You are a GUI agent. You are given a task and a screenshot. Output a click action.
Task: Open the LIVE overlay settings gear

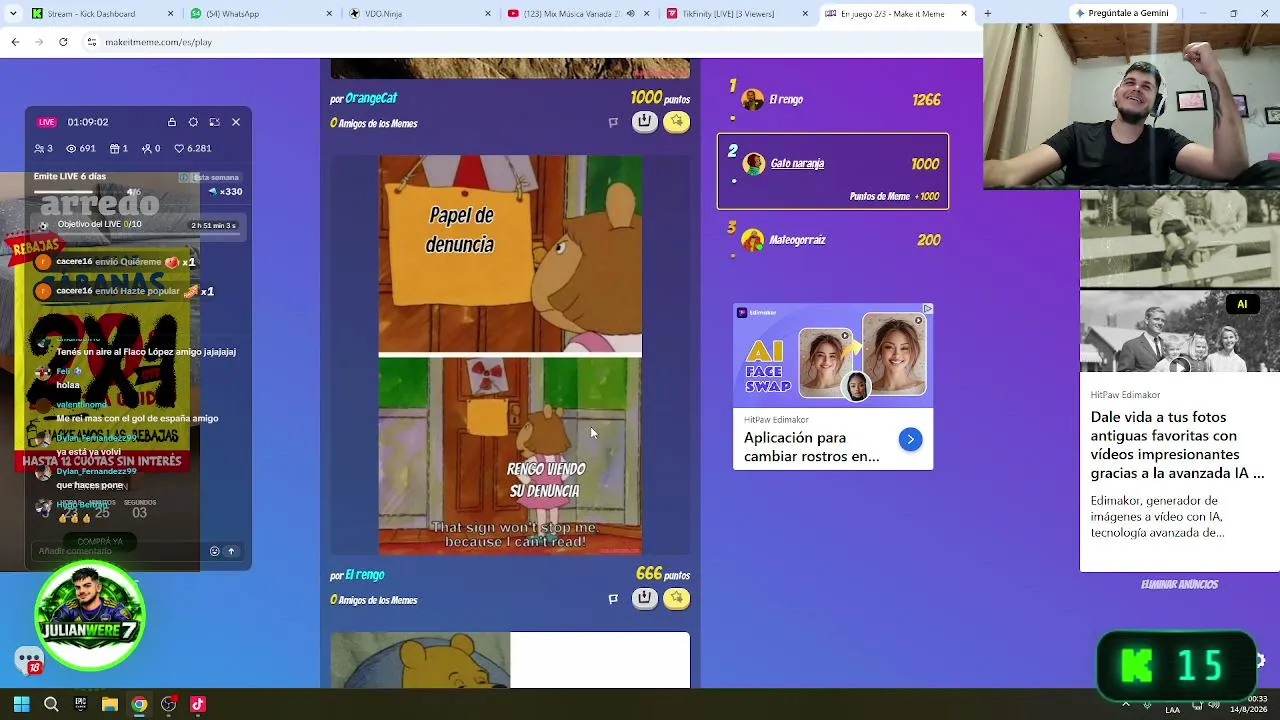(193, 122)
